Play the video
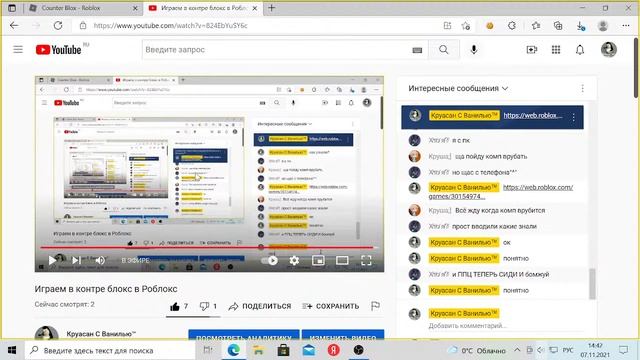 coord(52,260)
